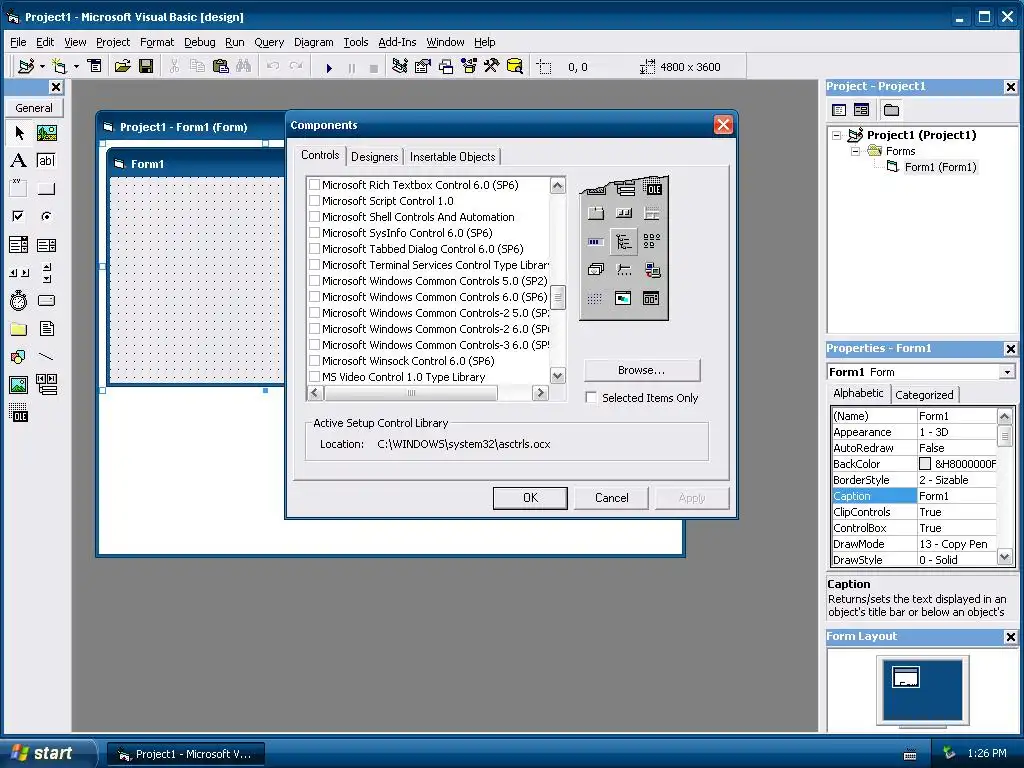The height and width of the screenshot is (768, 1024).
Task: Select the Data control tool in toolbox
Action: 46,385
